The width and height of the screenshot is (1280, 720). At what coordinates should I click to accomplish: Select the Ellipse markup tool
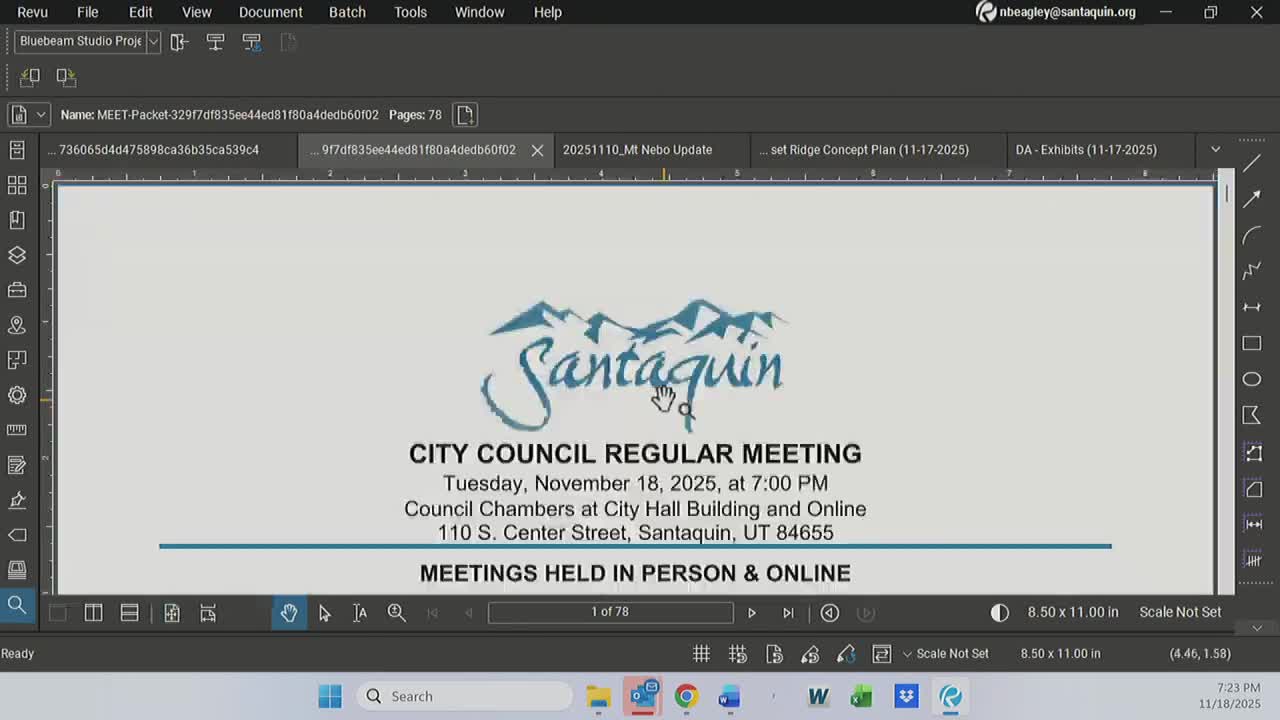click(1252, 378)
